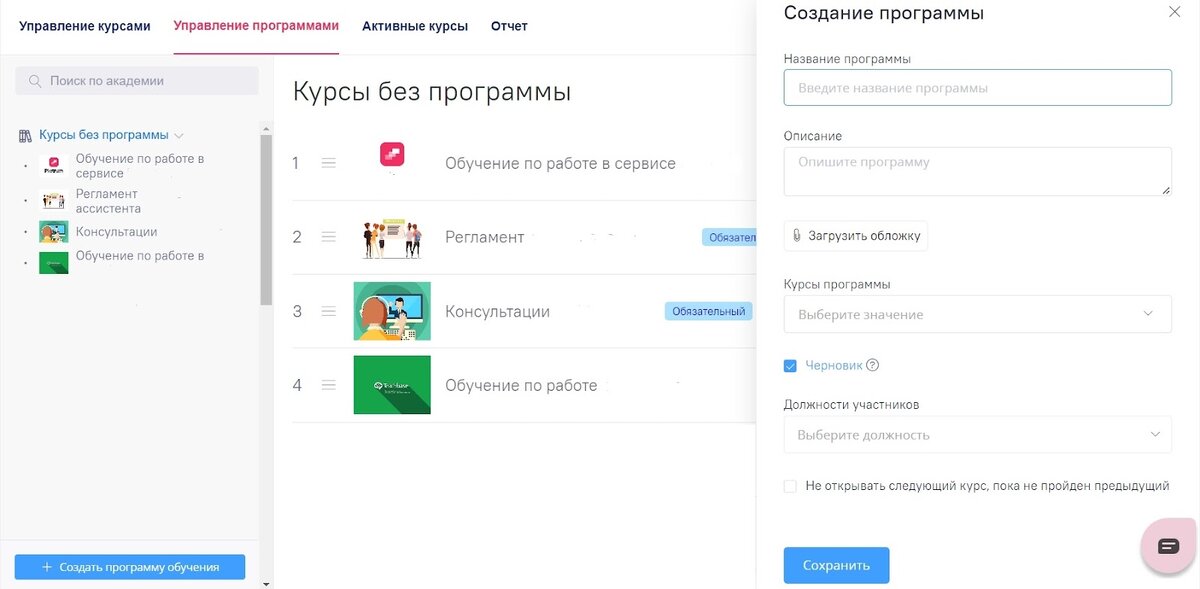Click the Черновик label text
Viewport: 1200px width, 589px height.
point(834,366)
